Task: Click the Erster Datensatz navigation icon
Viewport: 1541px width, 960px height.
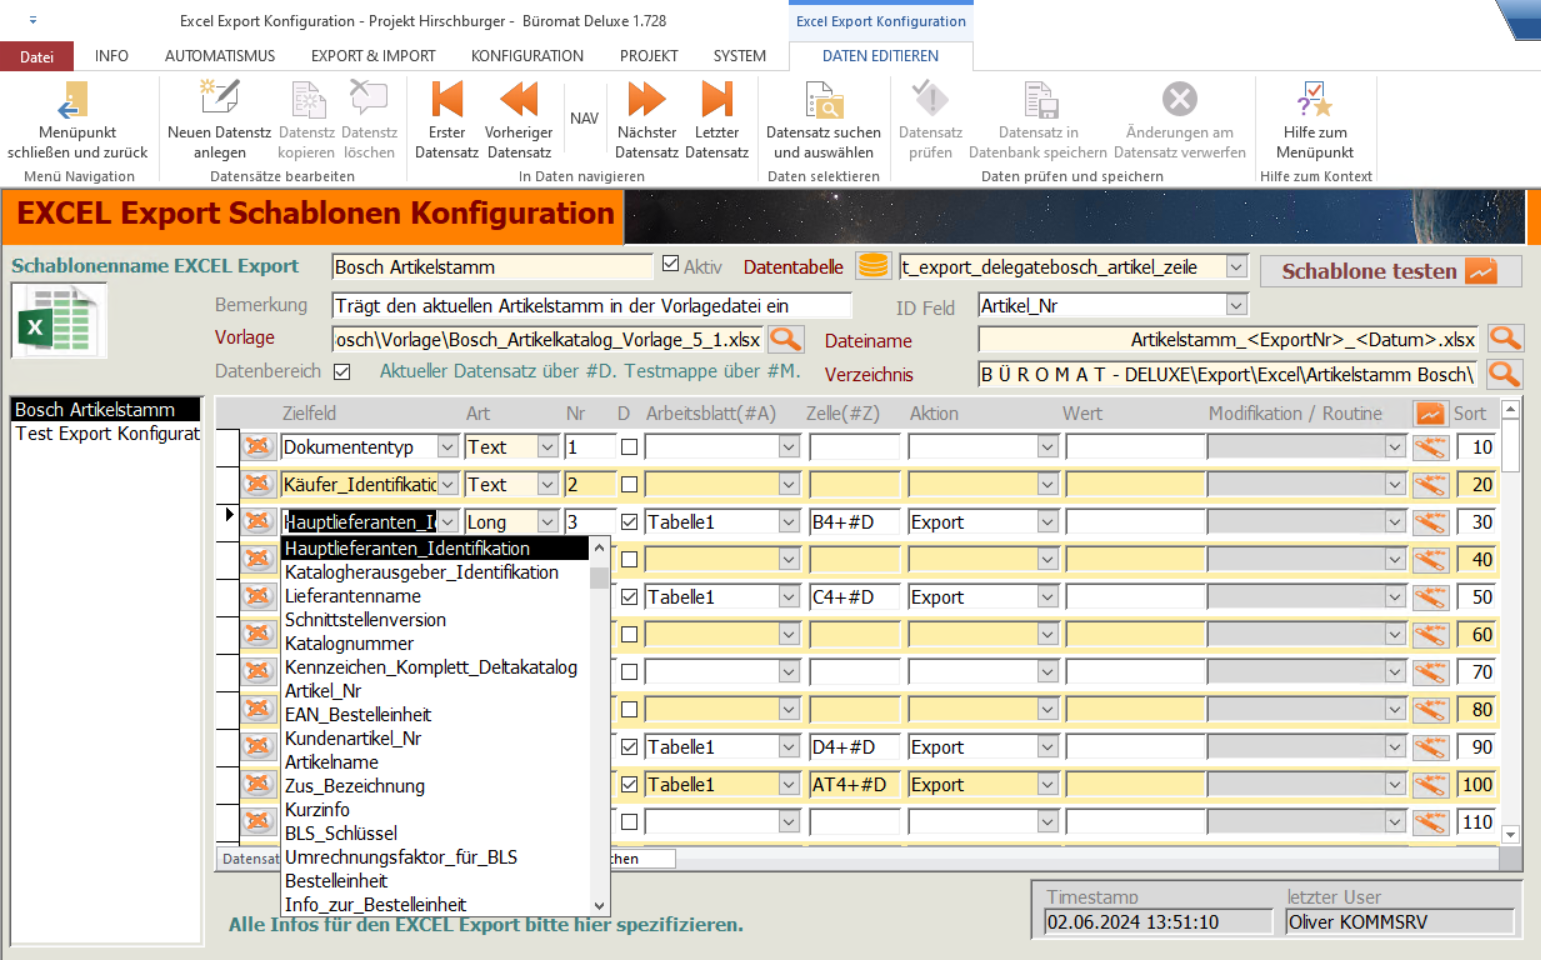Action: click(446, 101)
